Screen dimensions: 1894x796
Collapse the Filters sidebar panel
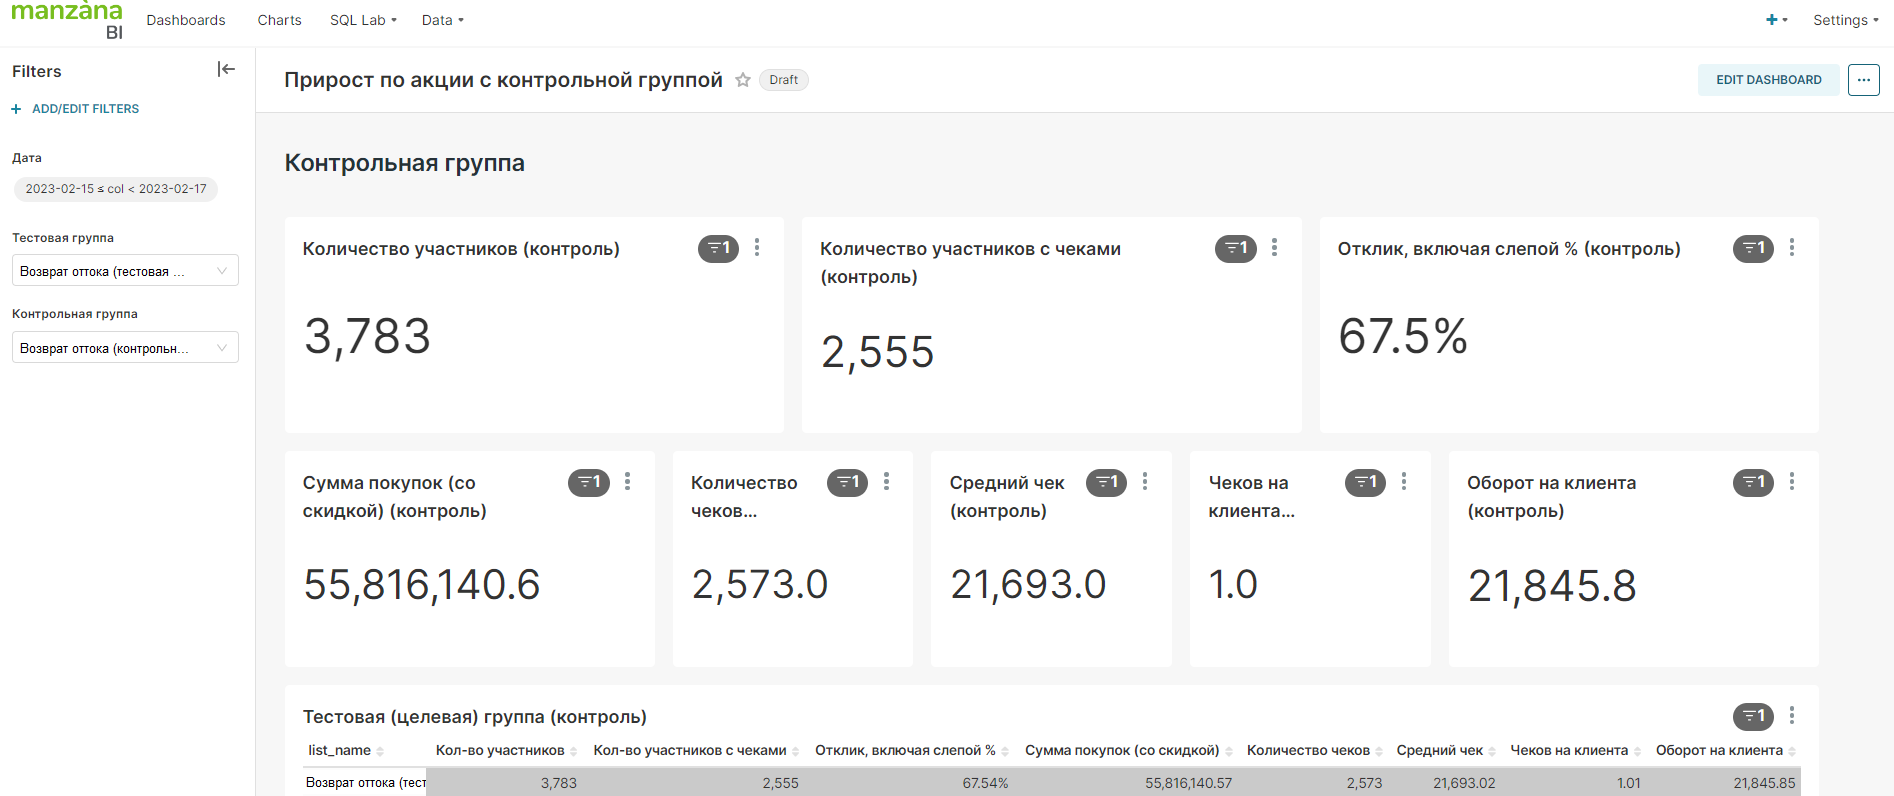(x=226, y=69)
